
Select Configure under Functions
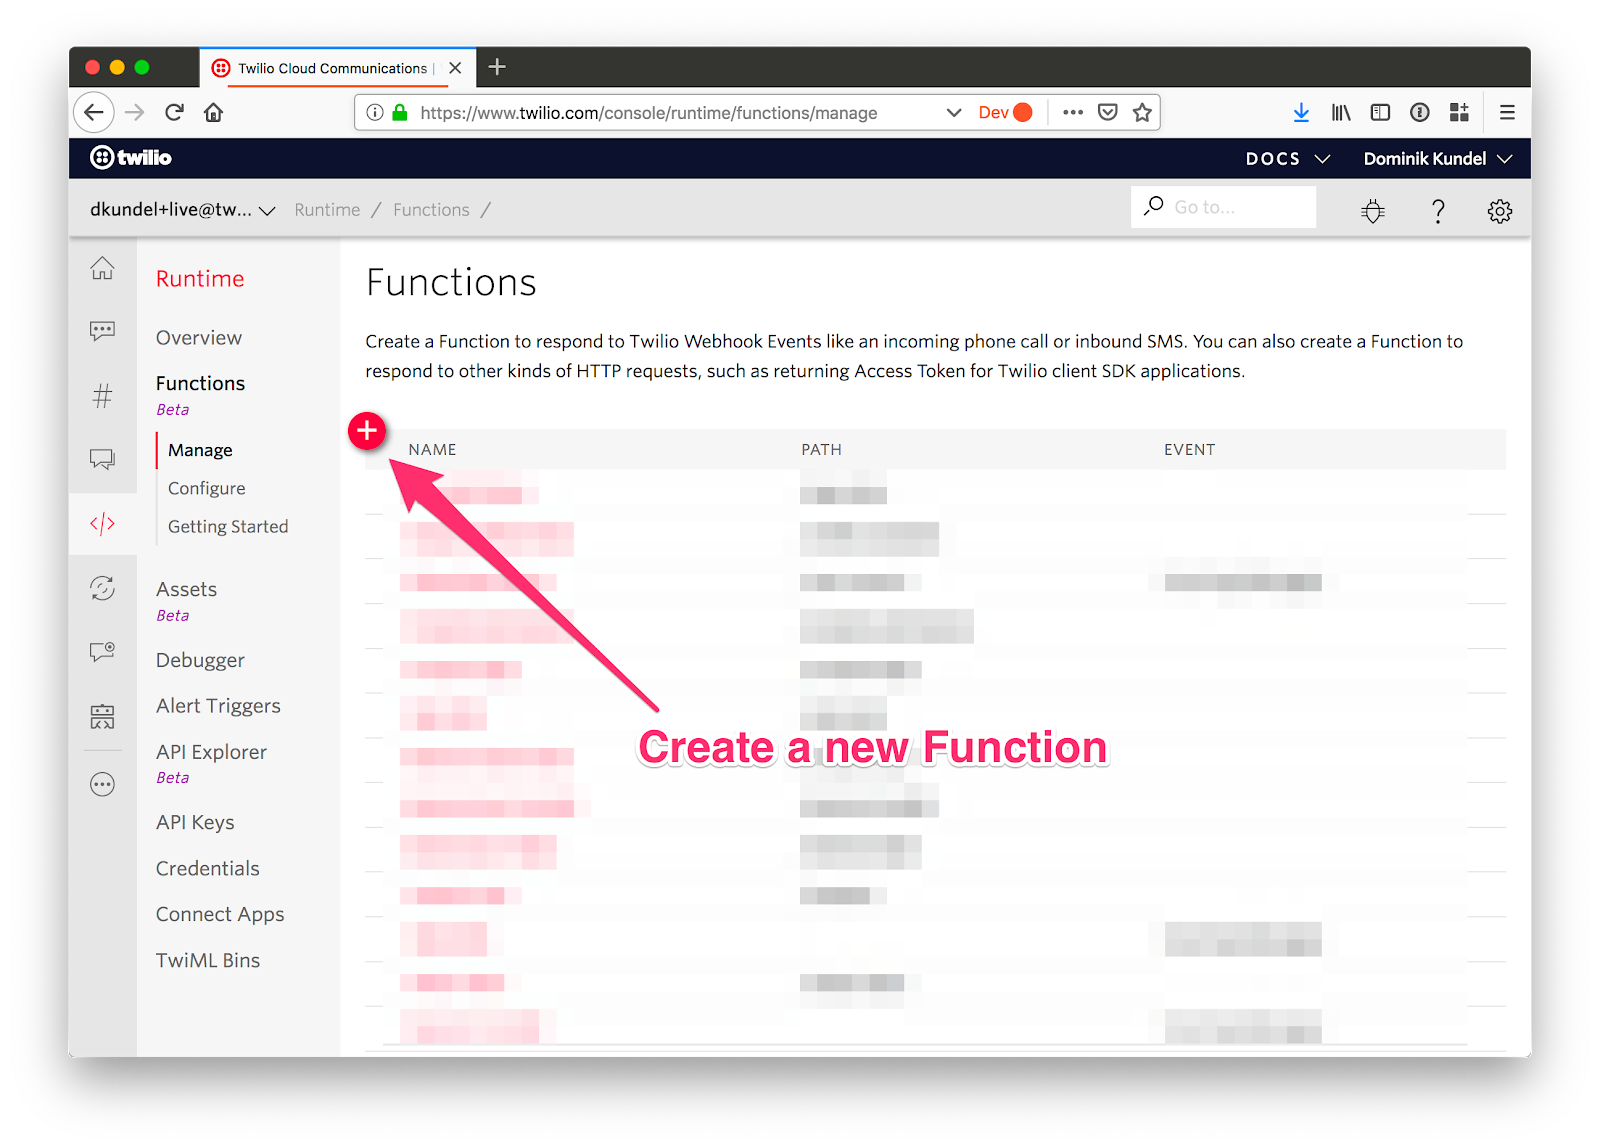coord(206,488)
